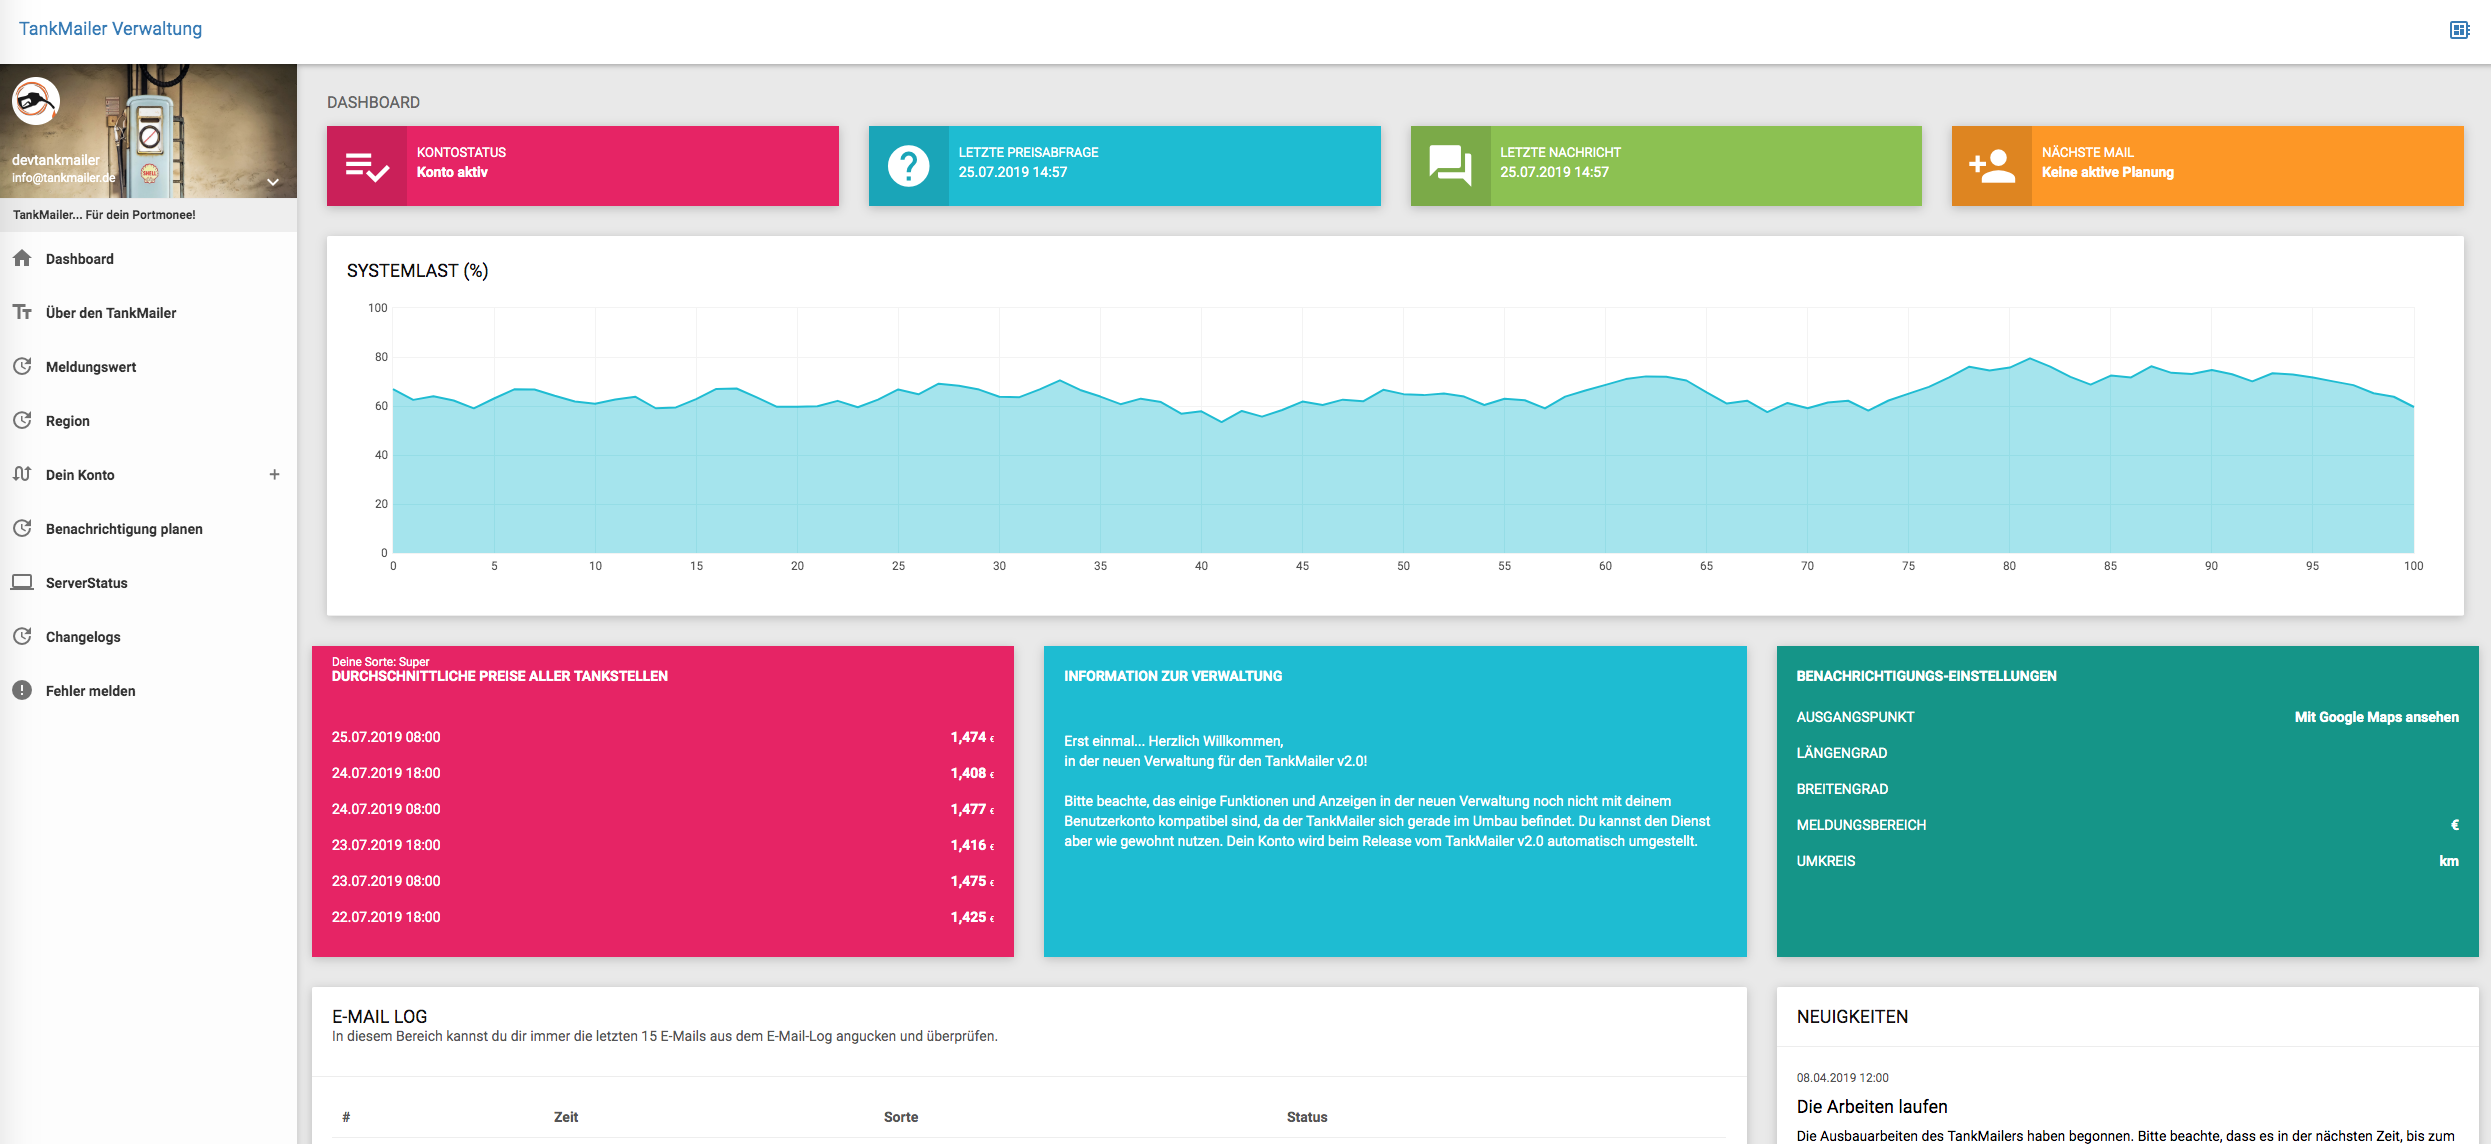This screenshot has height=1144, width=2491.
Task: Click the Letzte Preisabfrage card
Action: tap(1124, 166)
